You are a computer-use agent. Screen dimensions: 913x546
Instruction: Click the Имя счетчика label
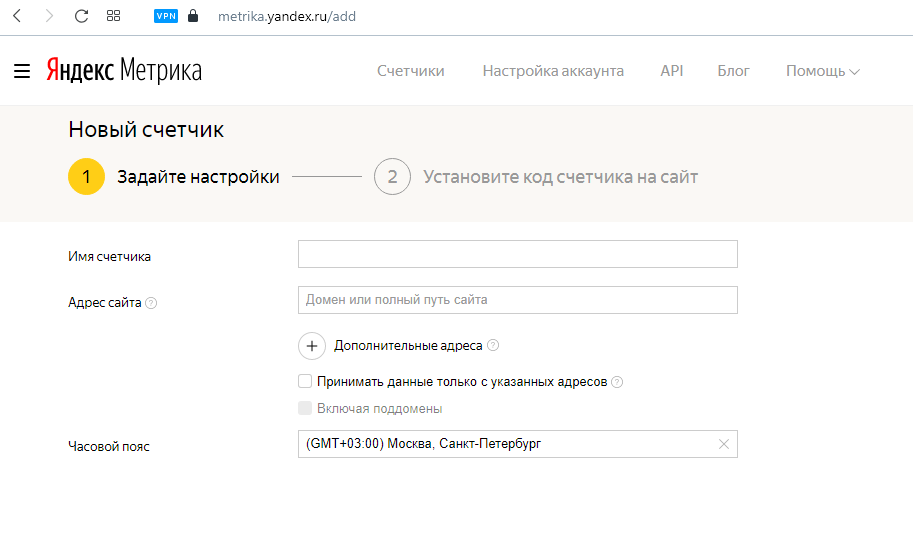coord(109,257)
